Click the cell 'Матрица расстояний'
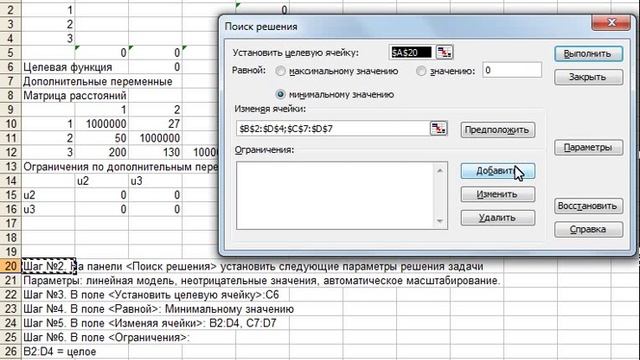 [x=75, y=96]
